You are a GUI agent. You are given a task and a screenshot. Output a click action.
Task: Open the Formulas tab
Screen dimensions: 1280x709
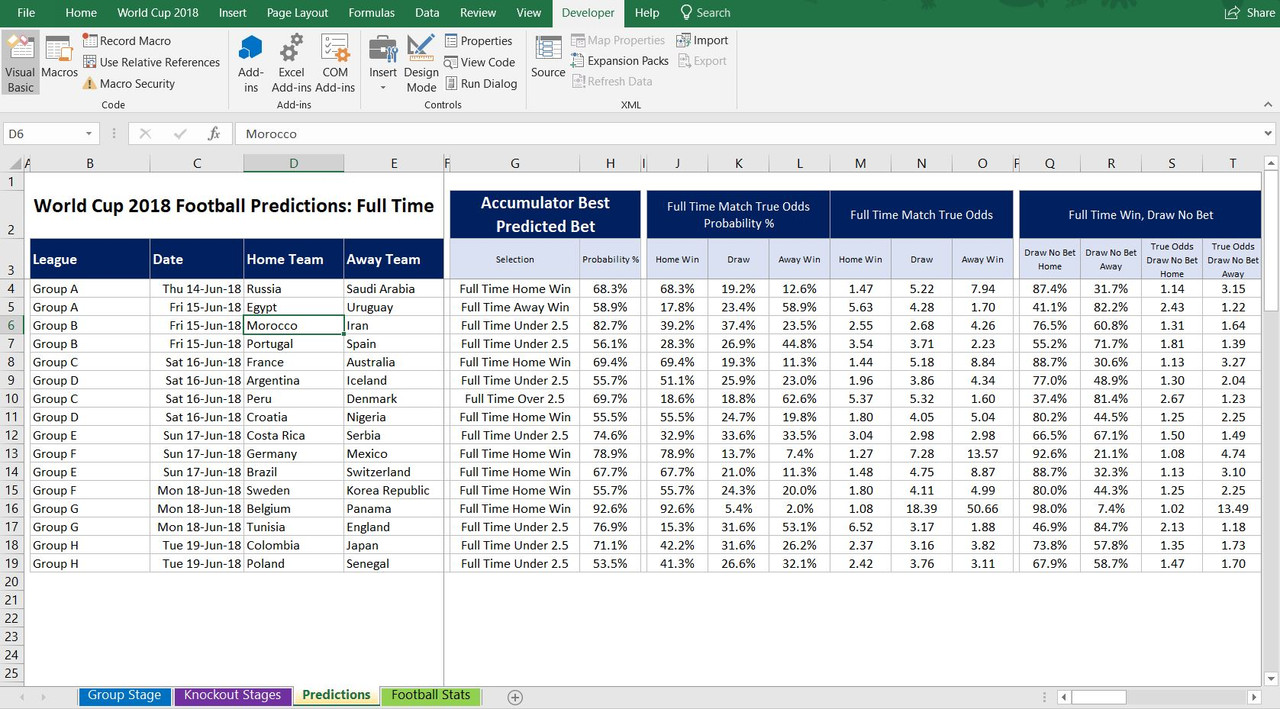[x=371, y=13]
